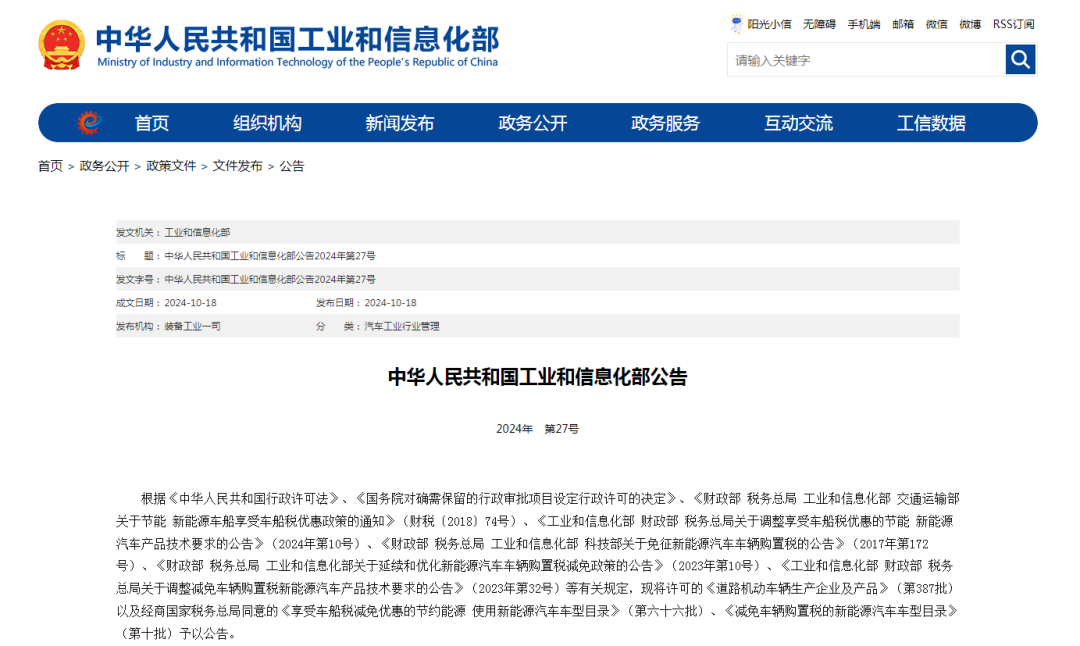Open the 微博 link in header

(x=970, y=24)
